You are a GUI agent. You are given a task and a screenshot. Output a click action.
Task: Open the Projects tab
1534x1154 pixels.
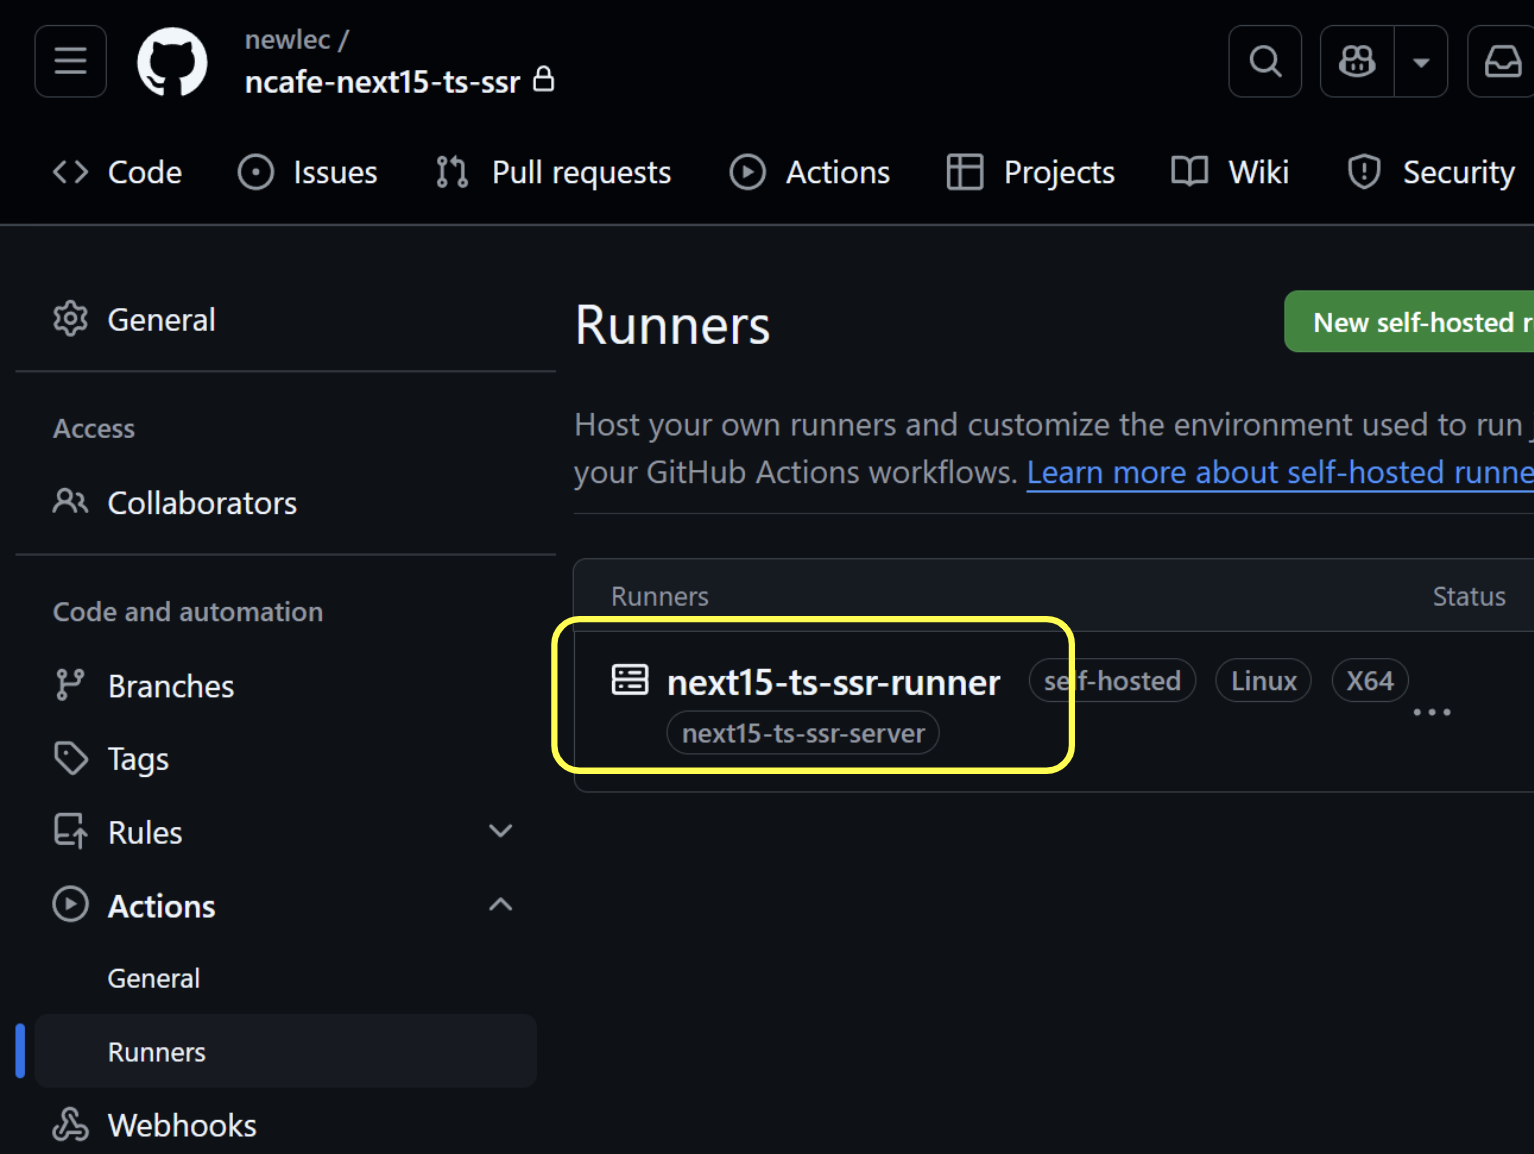[x=1031, y=172]
